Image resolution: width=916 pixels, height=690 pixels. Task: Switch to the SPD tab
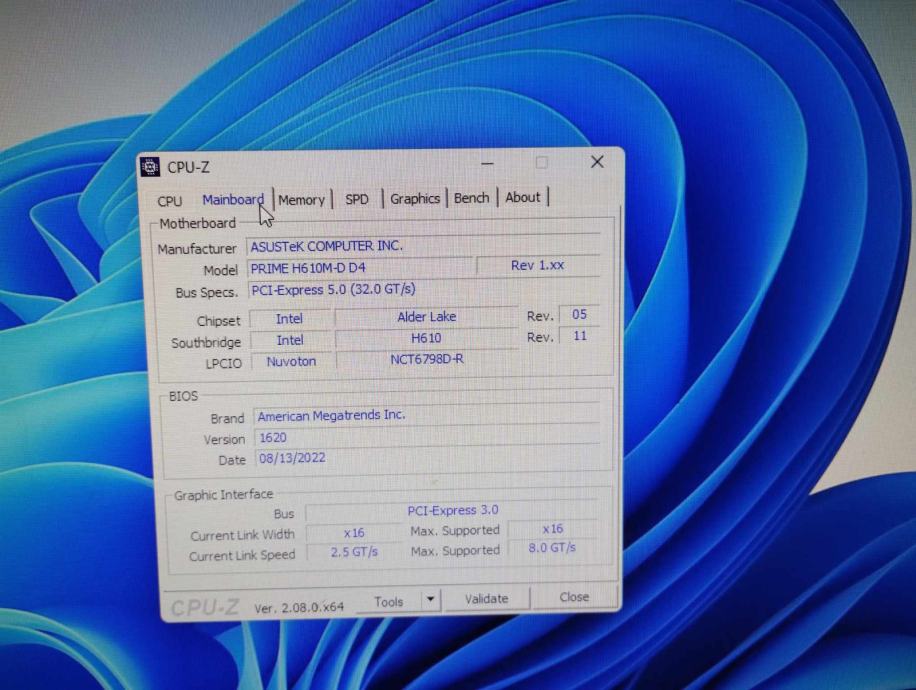pos(357,199)
